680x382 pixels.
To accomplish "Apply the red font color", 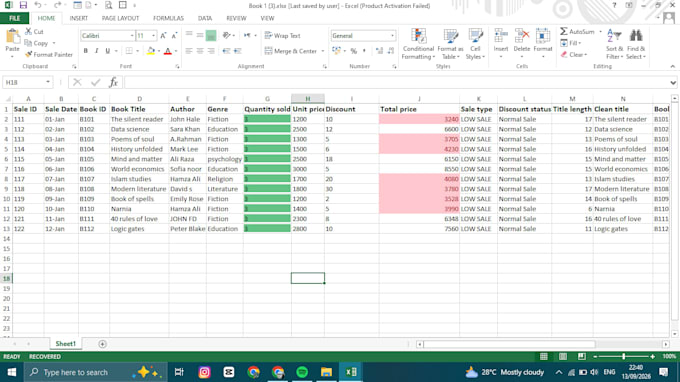I will pyautogui.click(x=168, y=51).
